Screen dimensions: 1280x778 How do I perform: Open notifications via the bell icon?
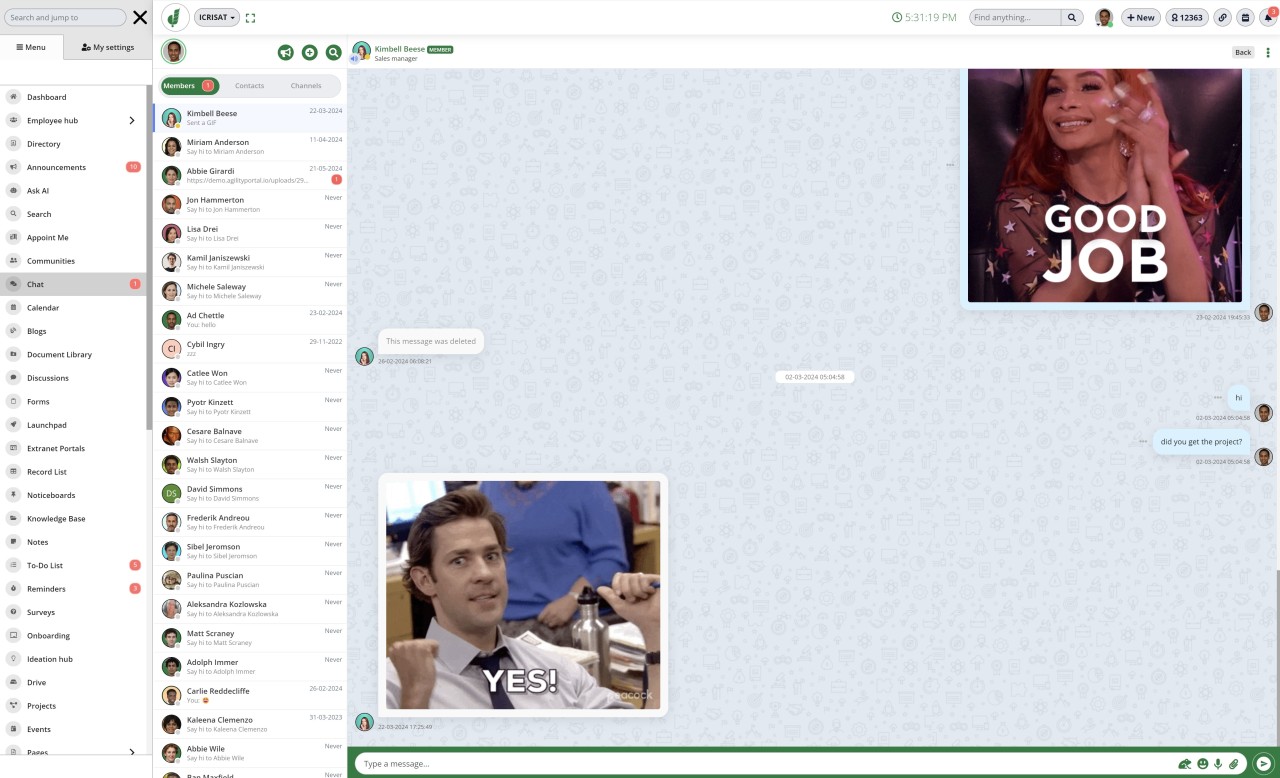tap(1268, 17)
